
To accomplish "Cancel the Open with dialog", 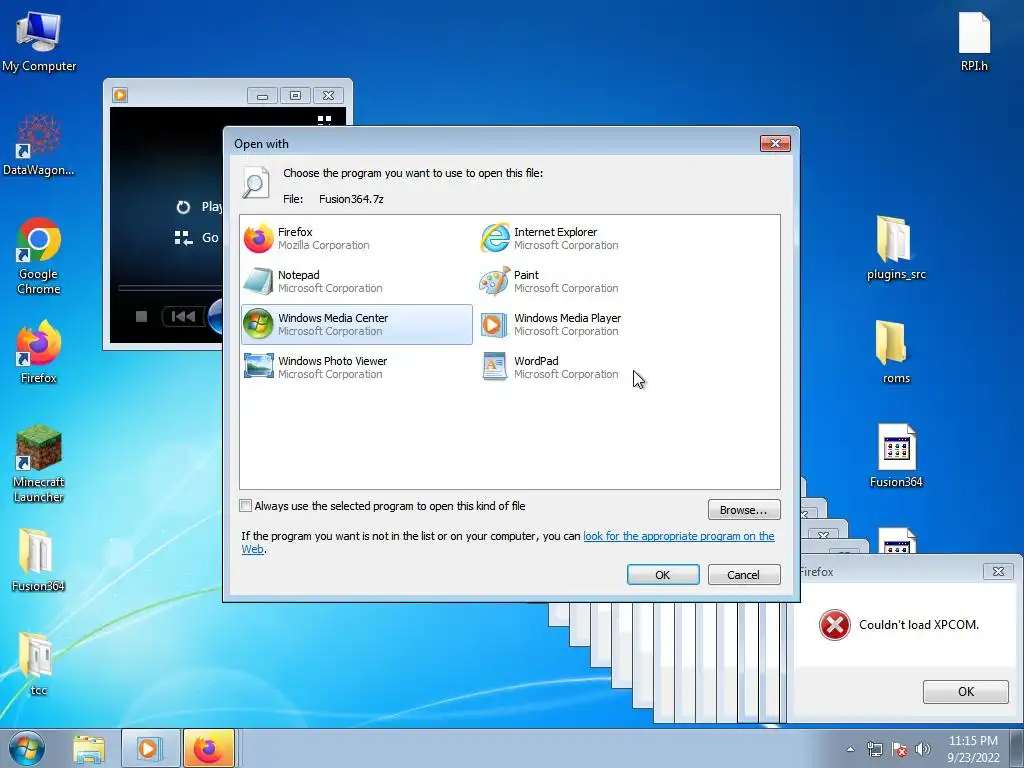I will point(744,575).
